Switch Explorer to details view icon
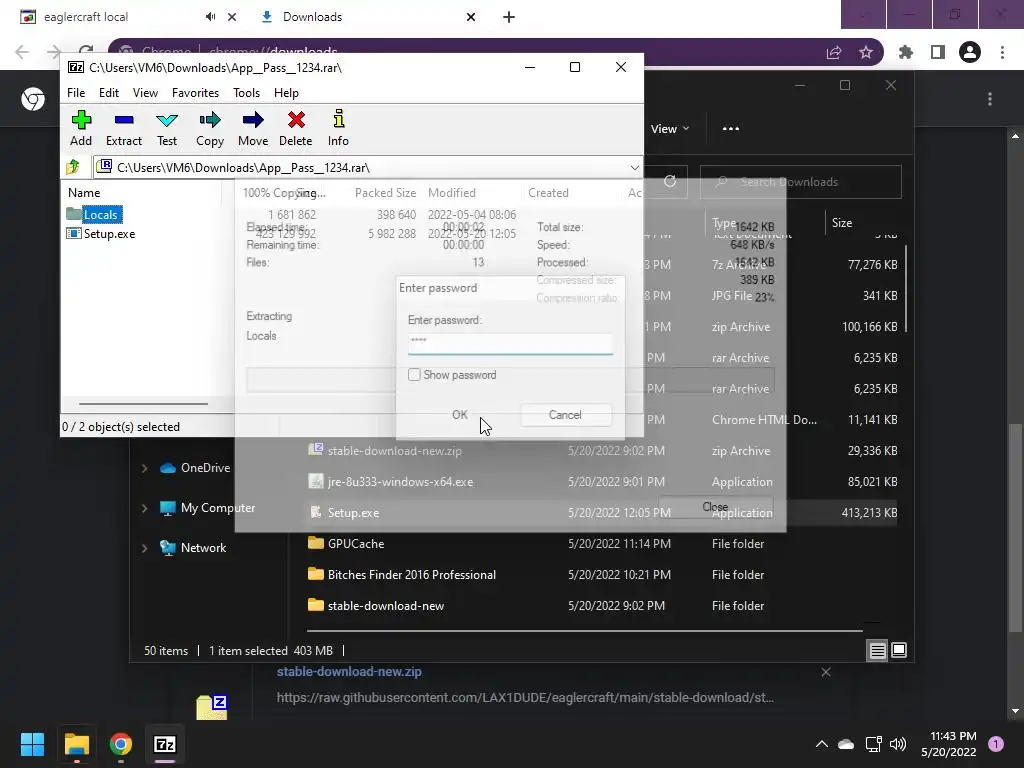This screenshot has height=768, width=1024. pos(878,650)
